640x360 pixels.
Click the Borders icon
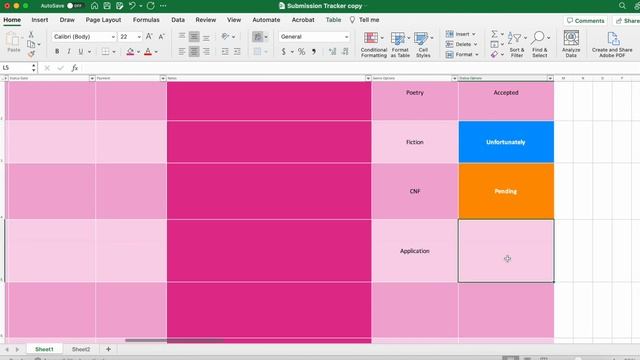click(x=105, y=51)
